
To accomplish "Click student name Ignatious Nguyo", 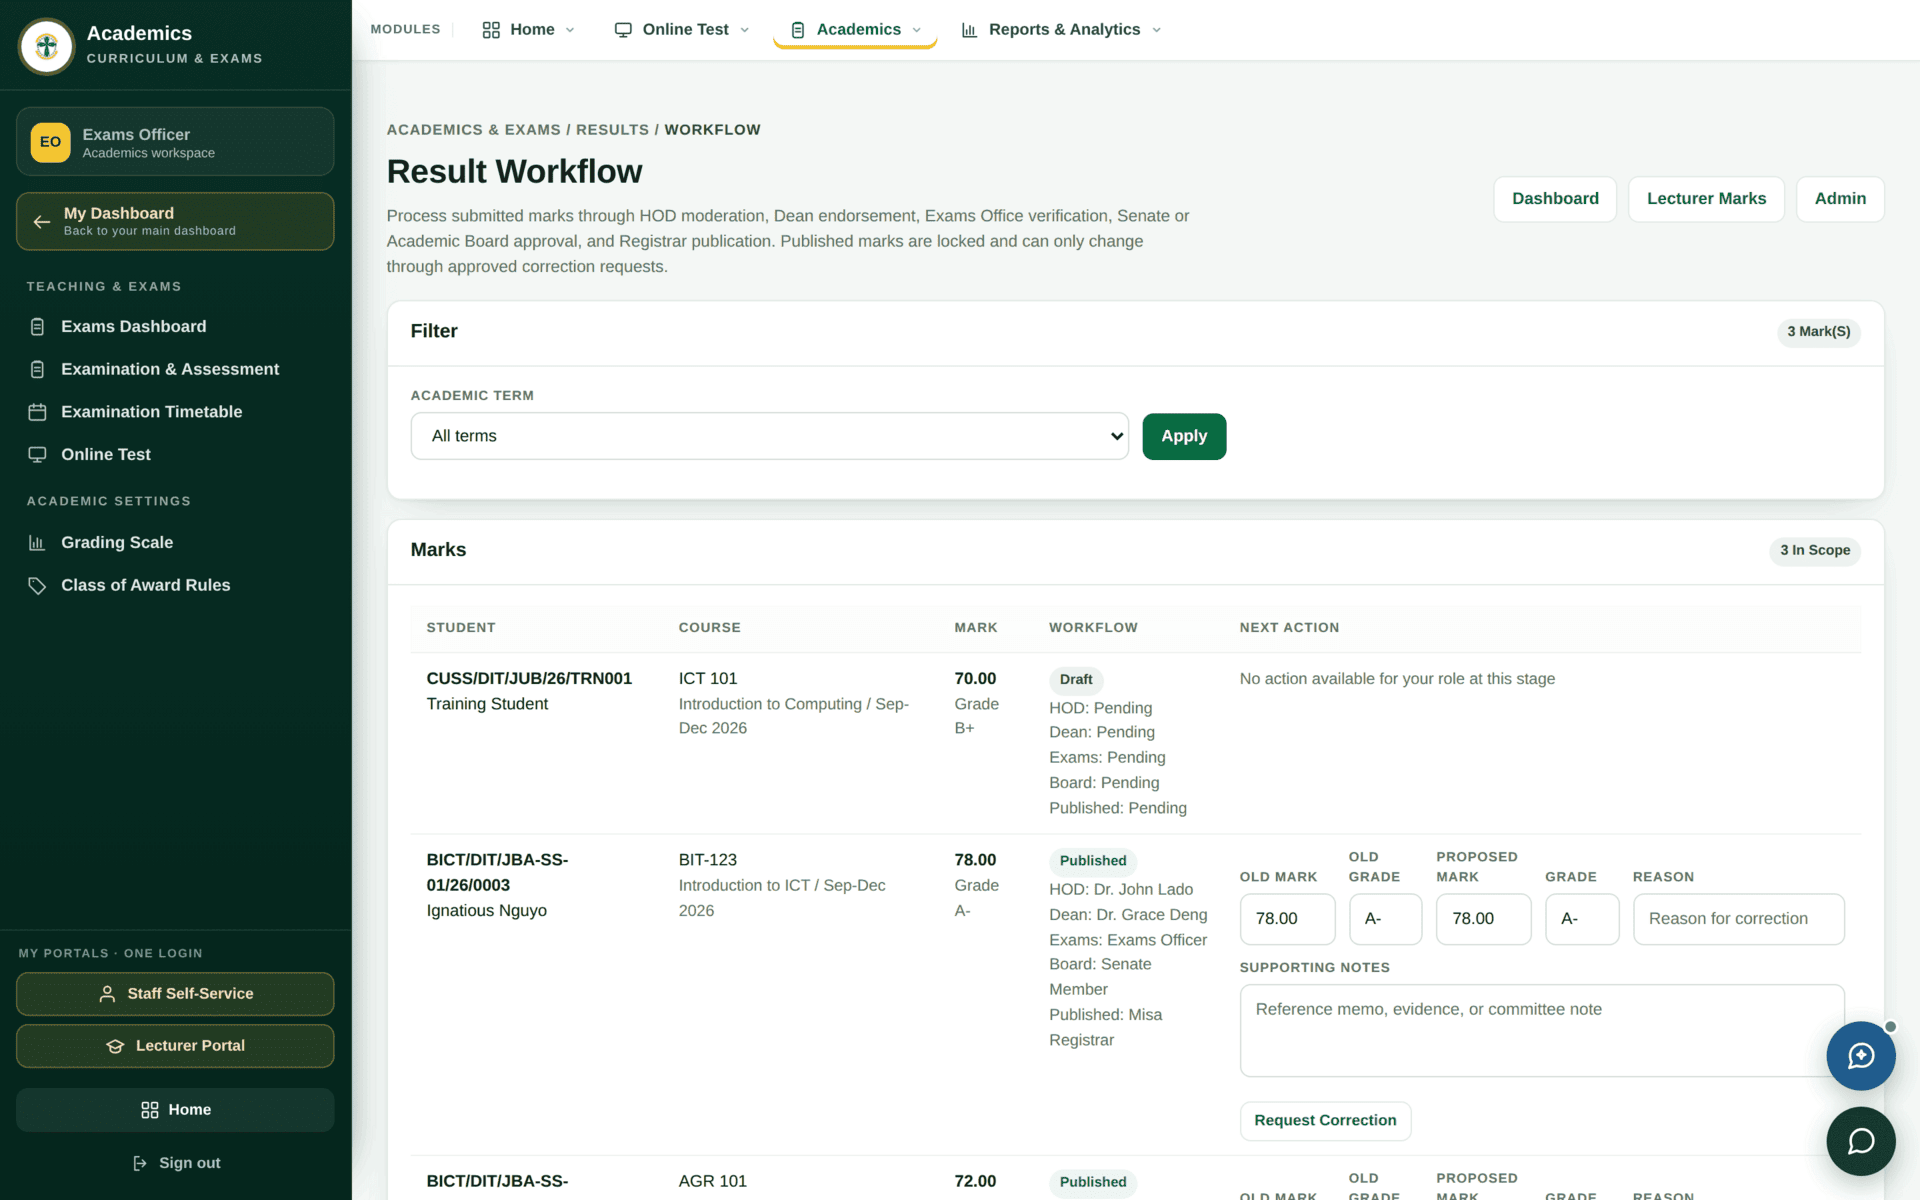I will (x=486, y=911).
